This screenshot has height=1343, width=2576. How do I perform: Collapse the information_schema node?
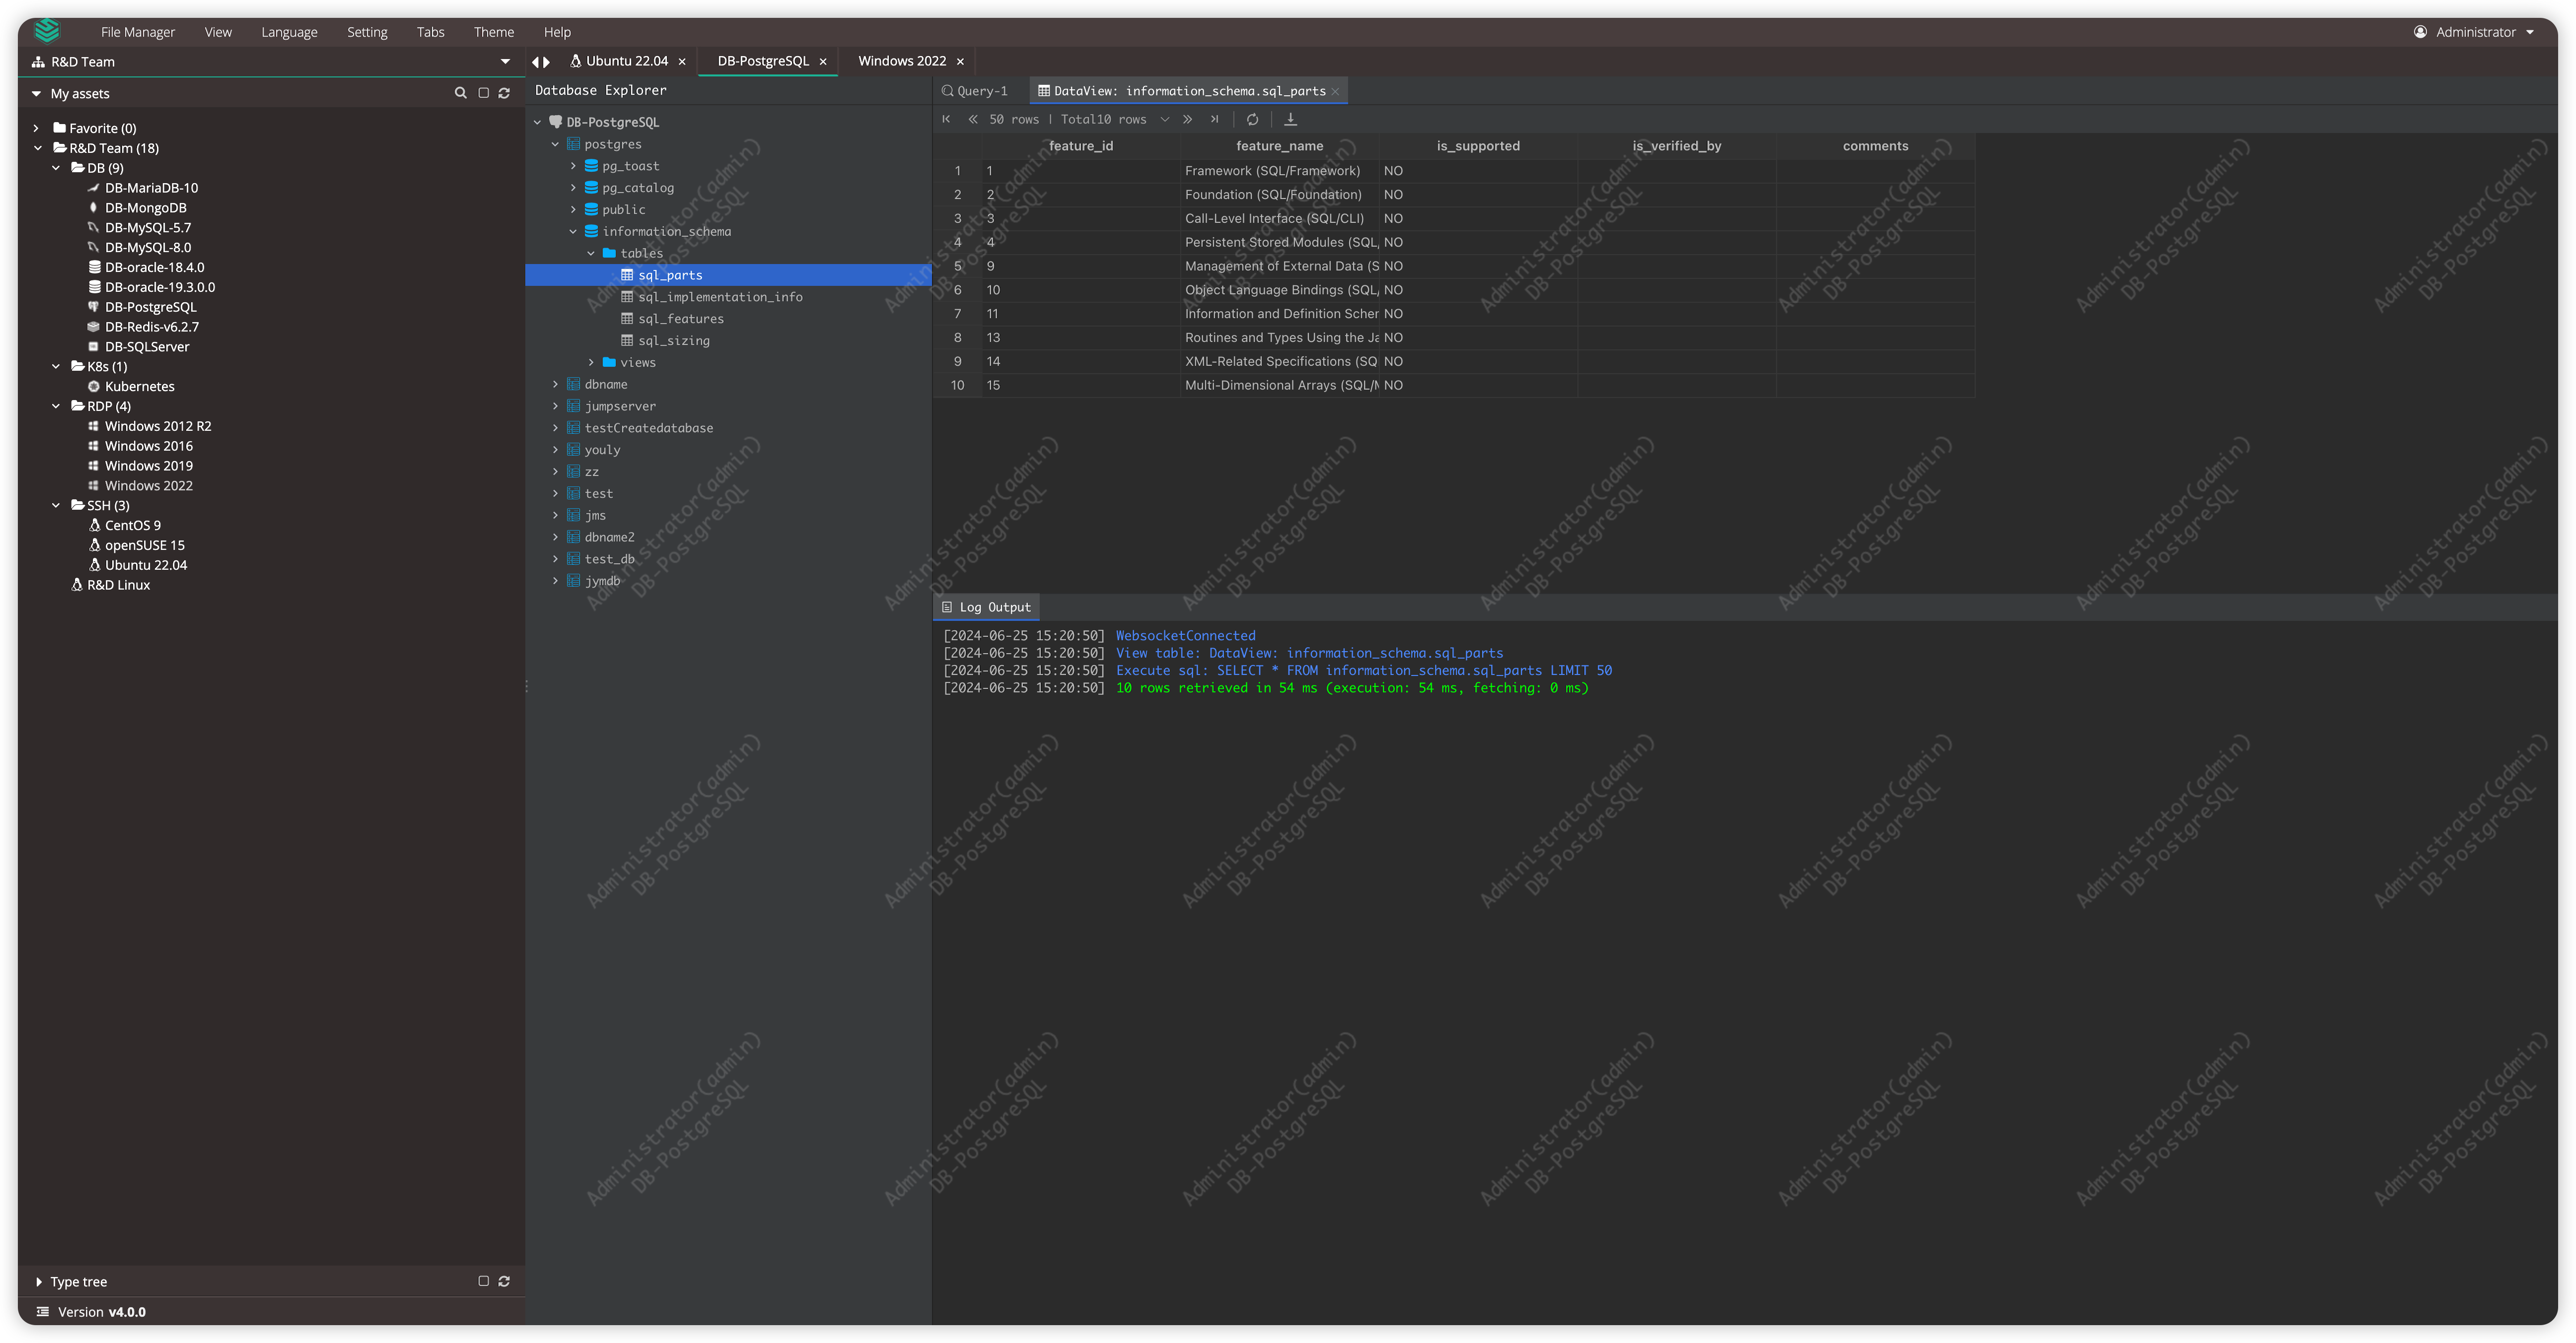pos(573,232)
